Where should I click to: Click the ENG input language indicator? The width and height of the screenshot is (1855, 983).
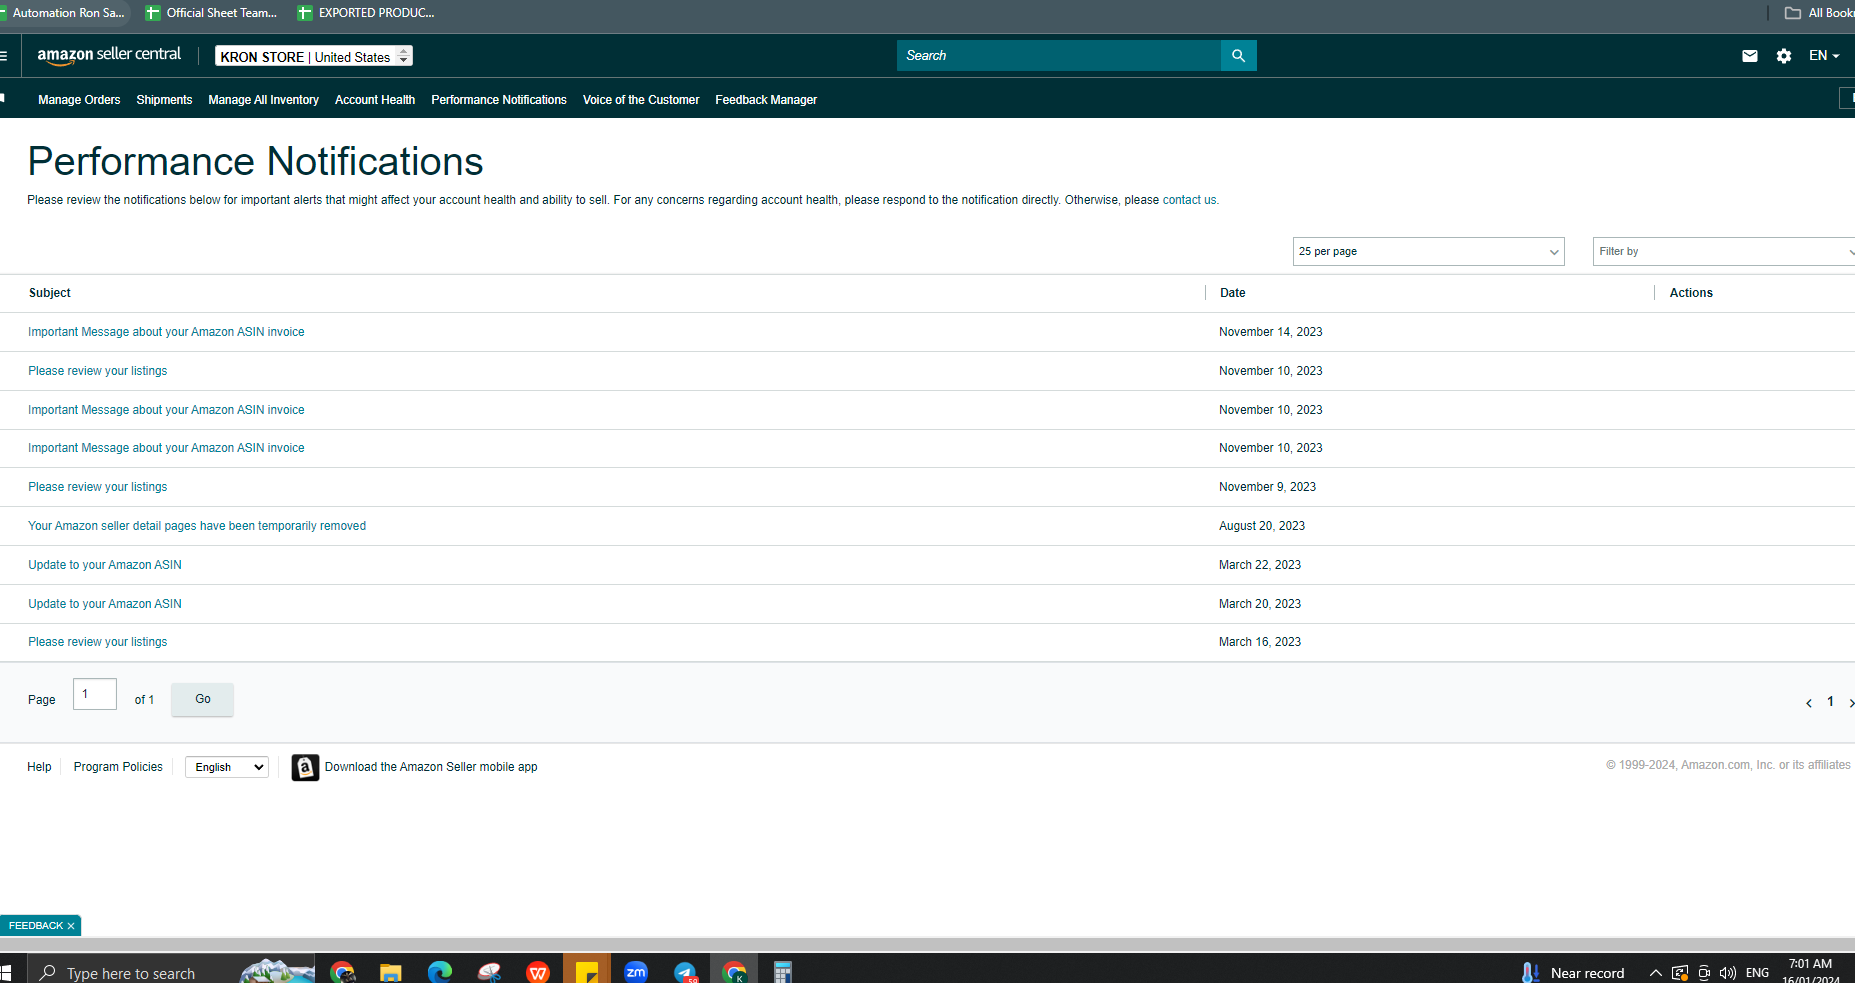click(1757, 973)
